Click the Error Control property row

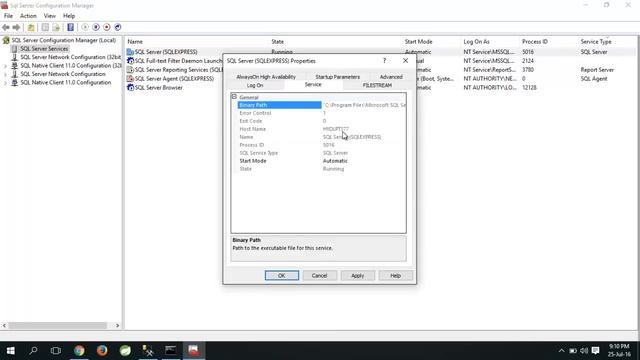pyautogui.click(x=322, y=113)
